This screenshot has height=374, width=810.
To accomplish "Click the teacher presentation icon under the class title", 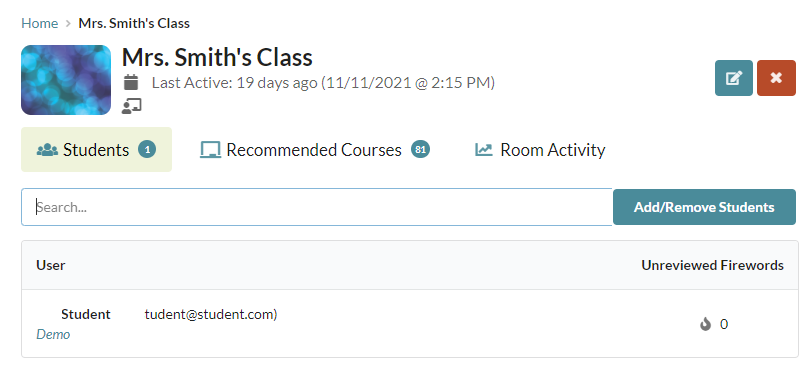I will pyautogui.click(x=131, y=106).
